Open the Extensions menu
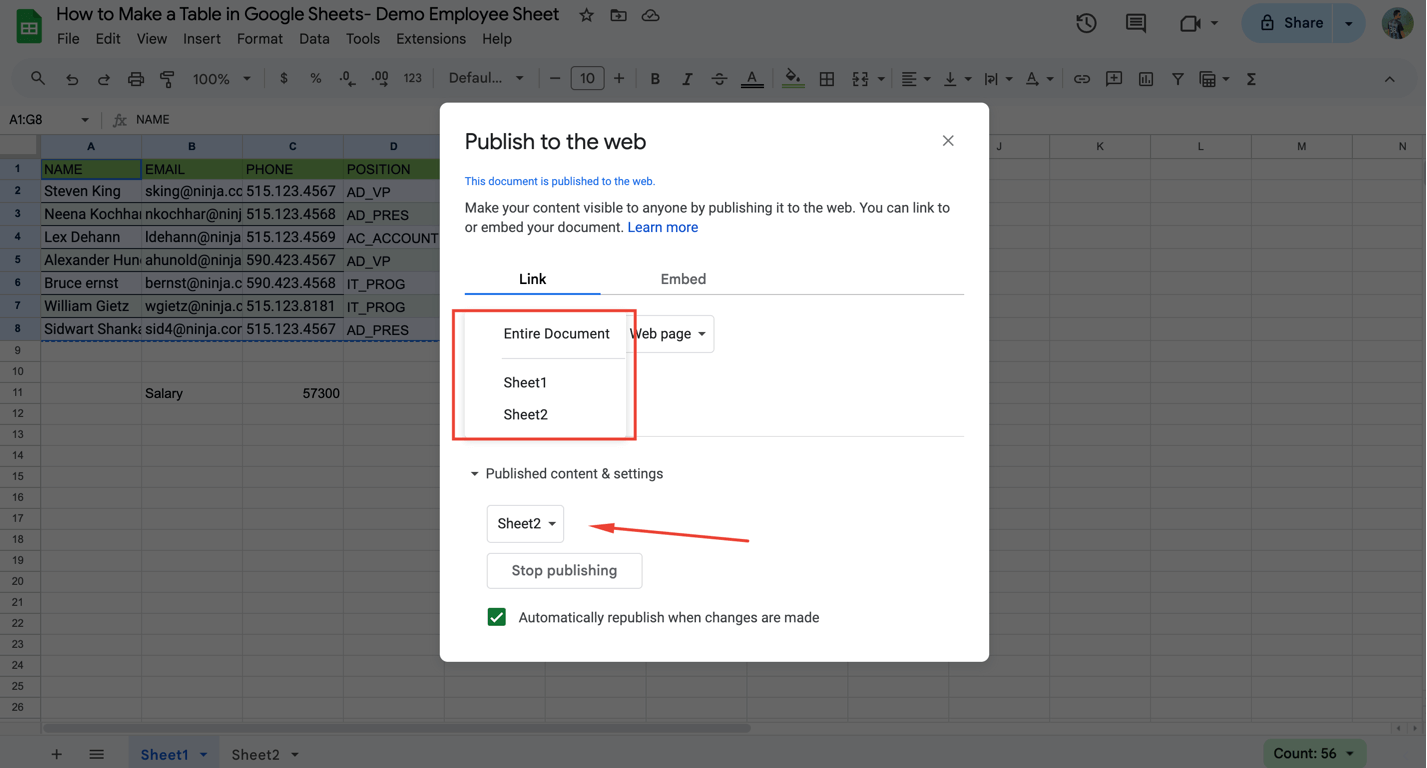Image resolution: width=1427 pixels, height=768 pixels. coord(431,39)
